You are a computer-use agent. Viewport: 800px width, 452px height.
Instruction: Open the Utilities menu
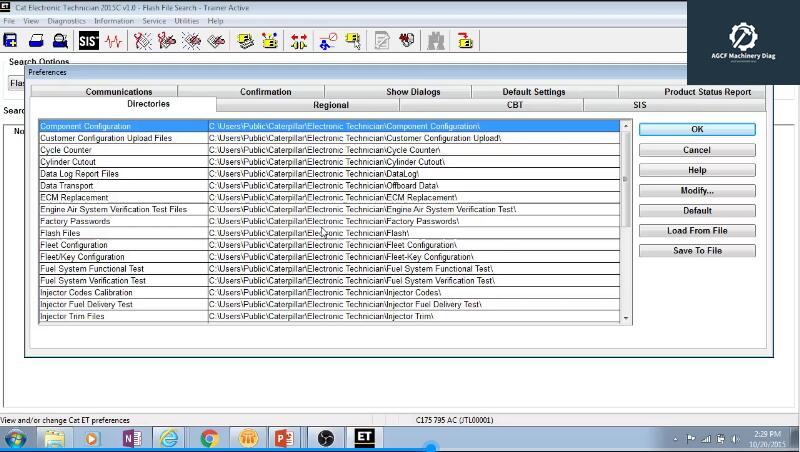pos(186,21)
